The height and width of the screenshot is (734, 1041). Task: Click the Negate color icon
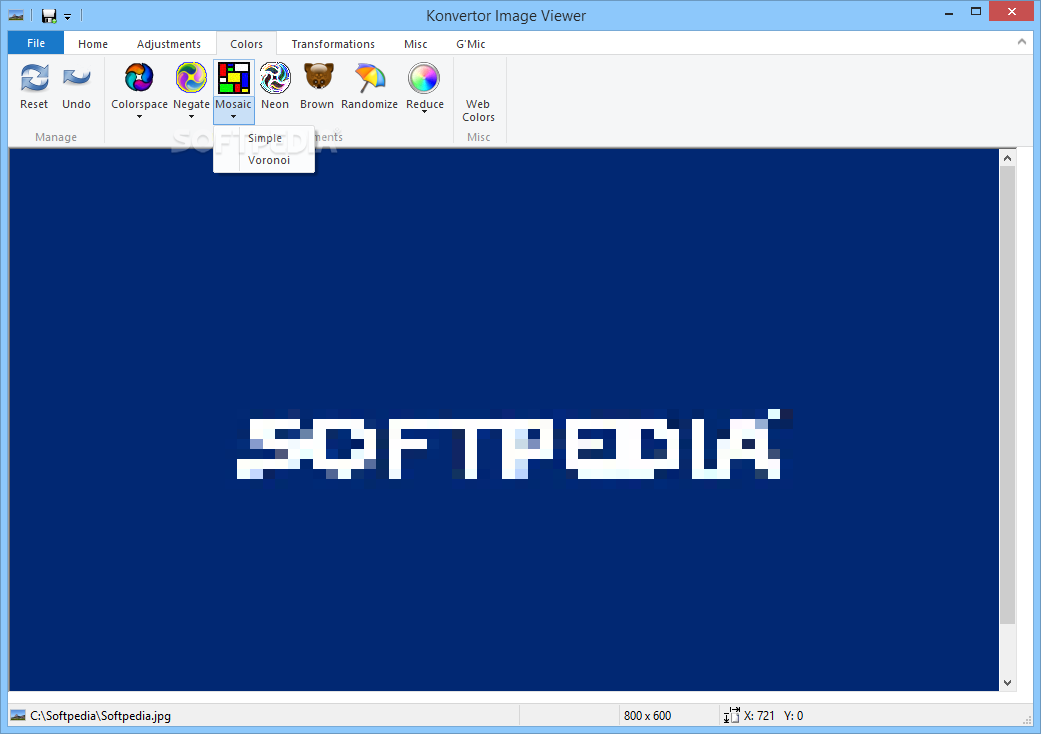point(191,77)
